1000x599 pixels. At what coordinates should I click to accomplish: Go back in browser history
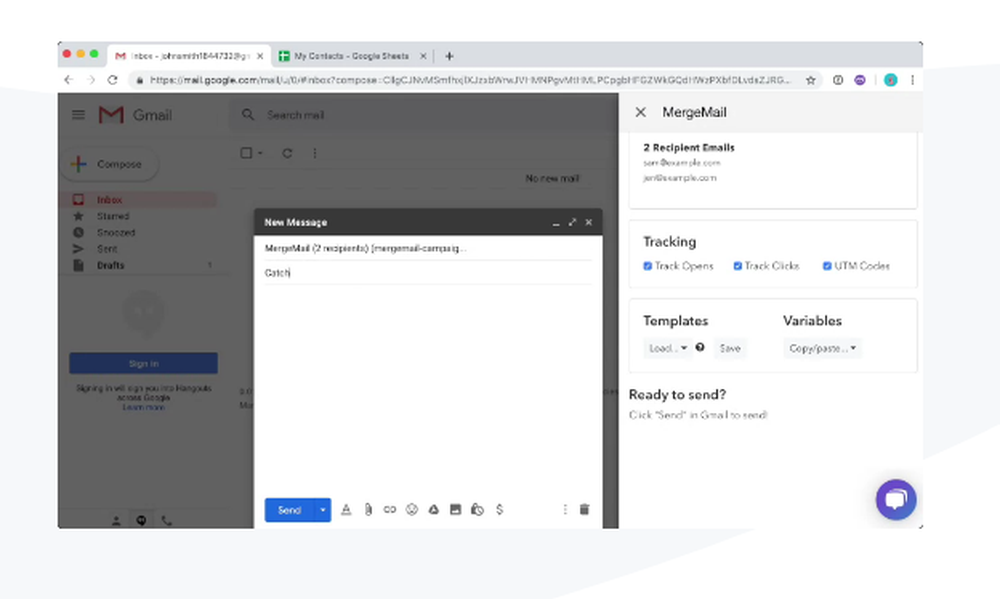[x=68, y=80]
